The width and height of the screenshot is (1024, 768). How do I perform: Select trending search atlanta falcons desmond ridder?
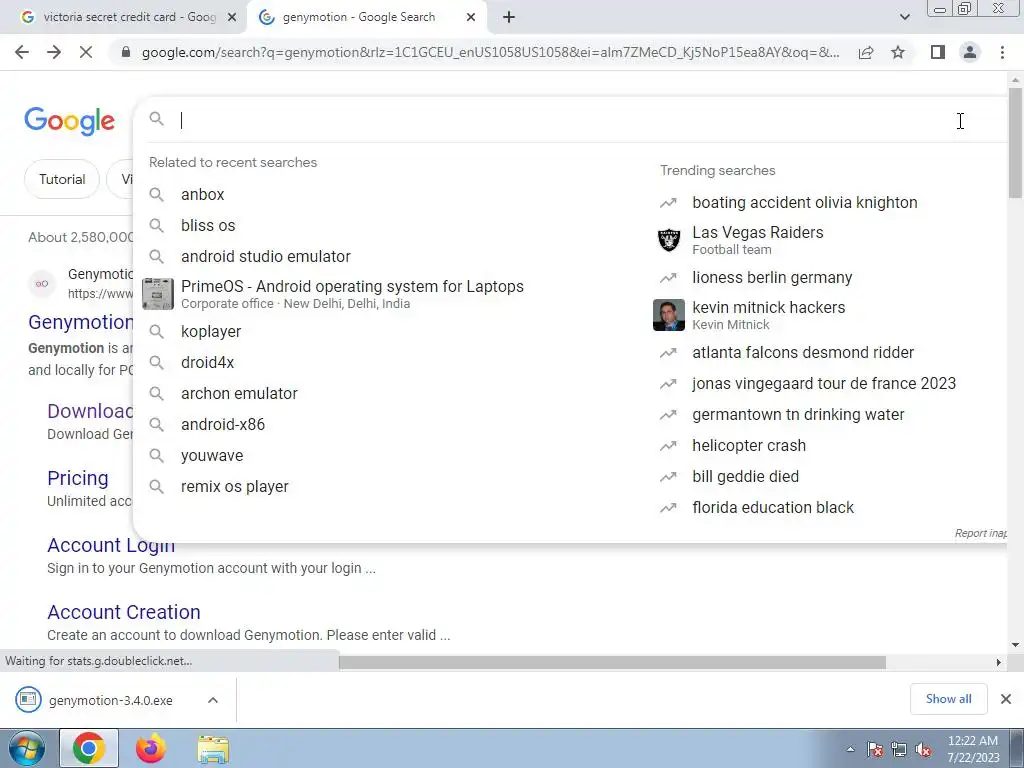(803, 353)
